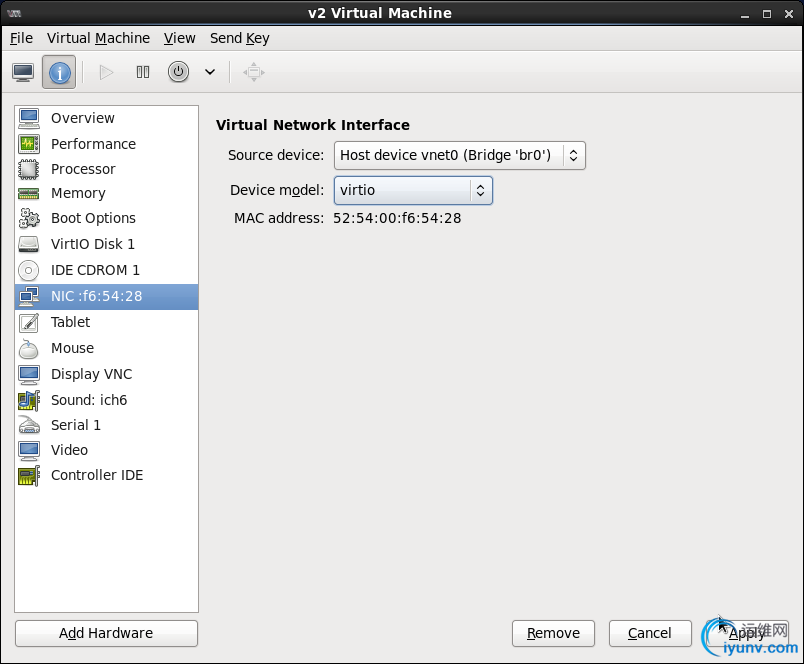Choose Display VNC from hardware list
The height and width of the screenshot is (664, 804).
pos(91,374)
